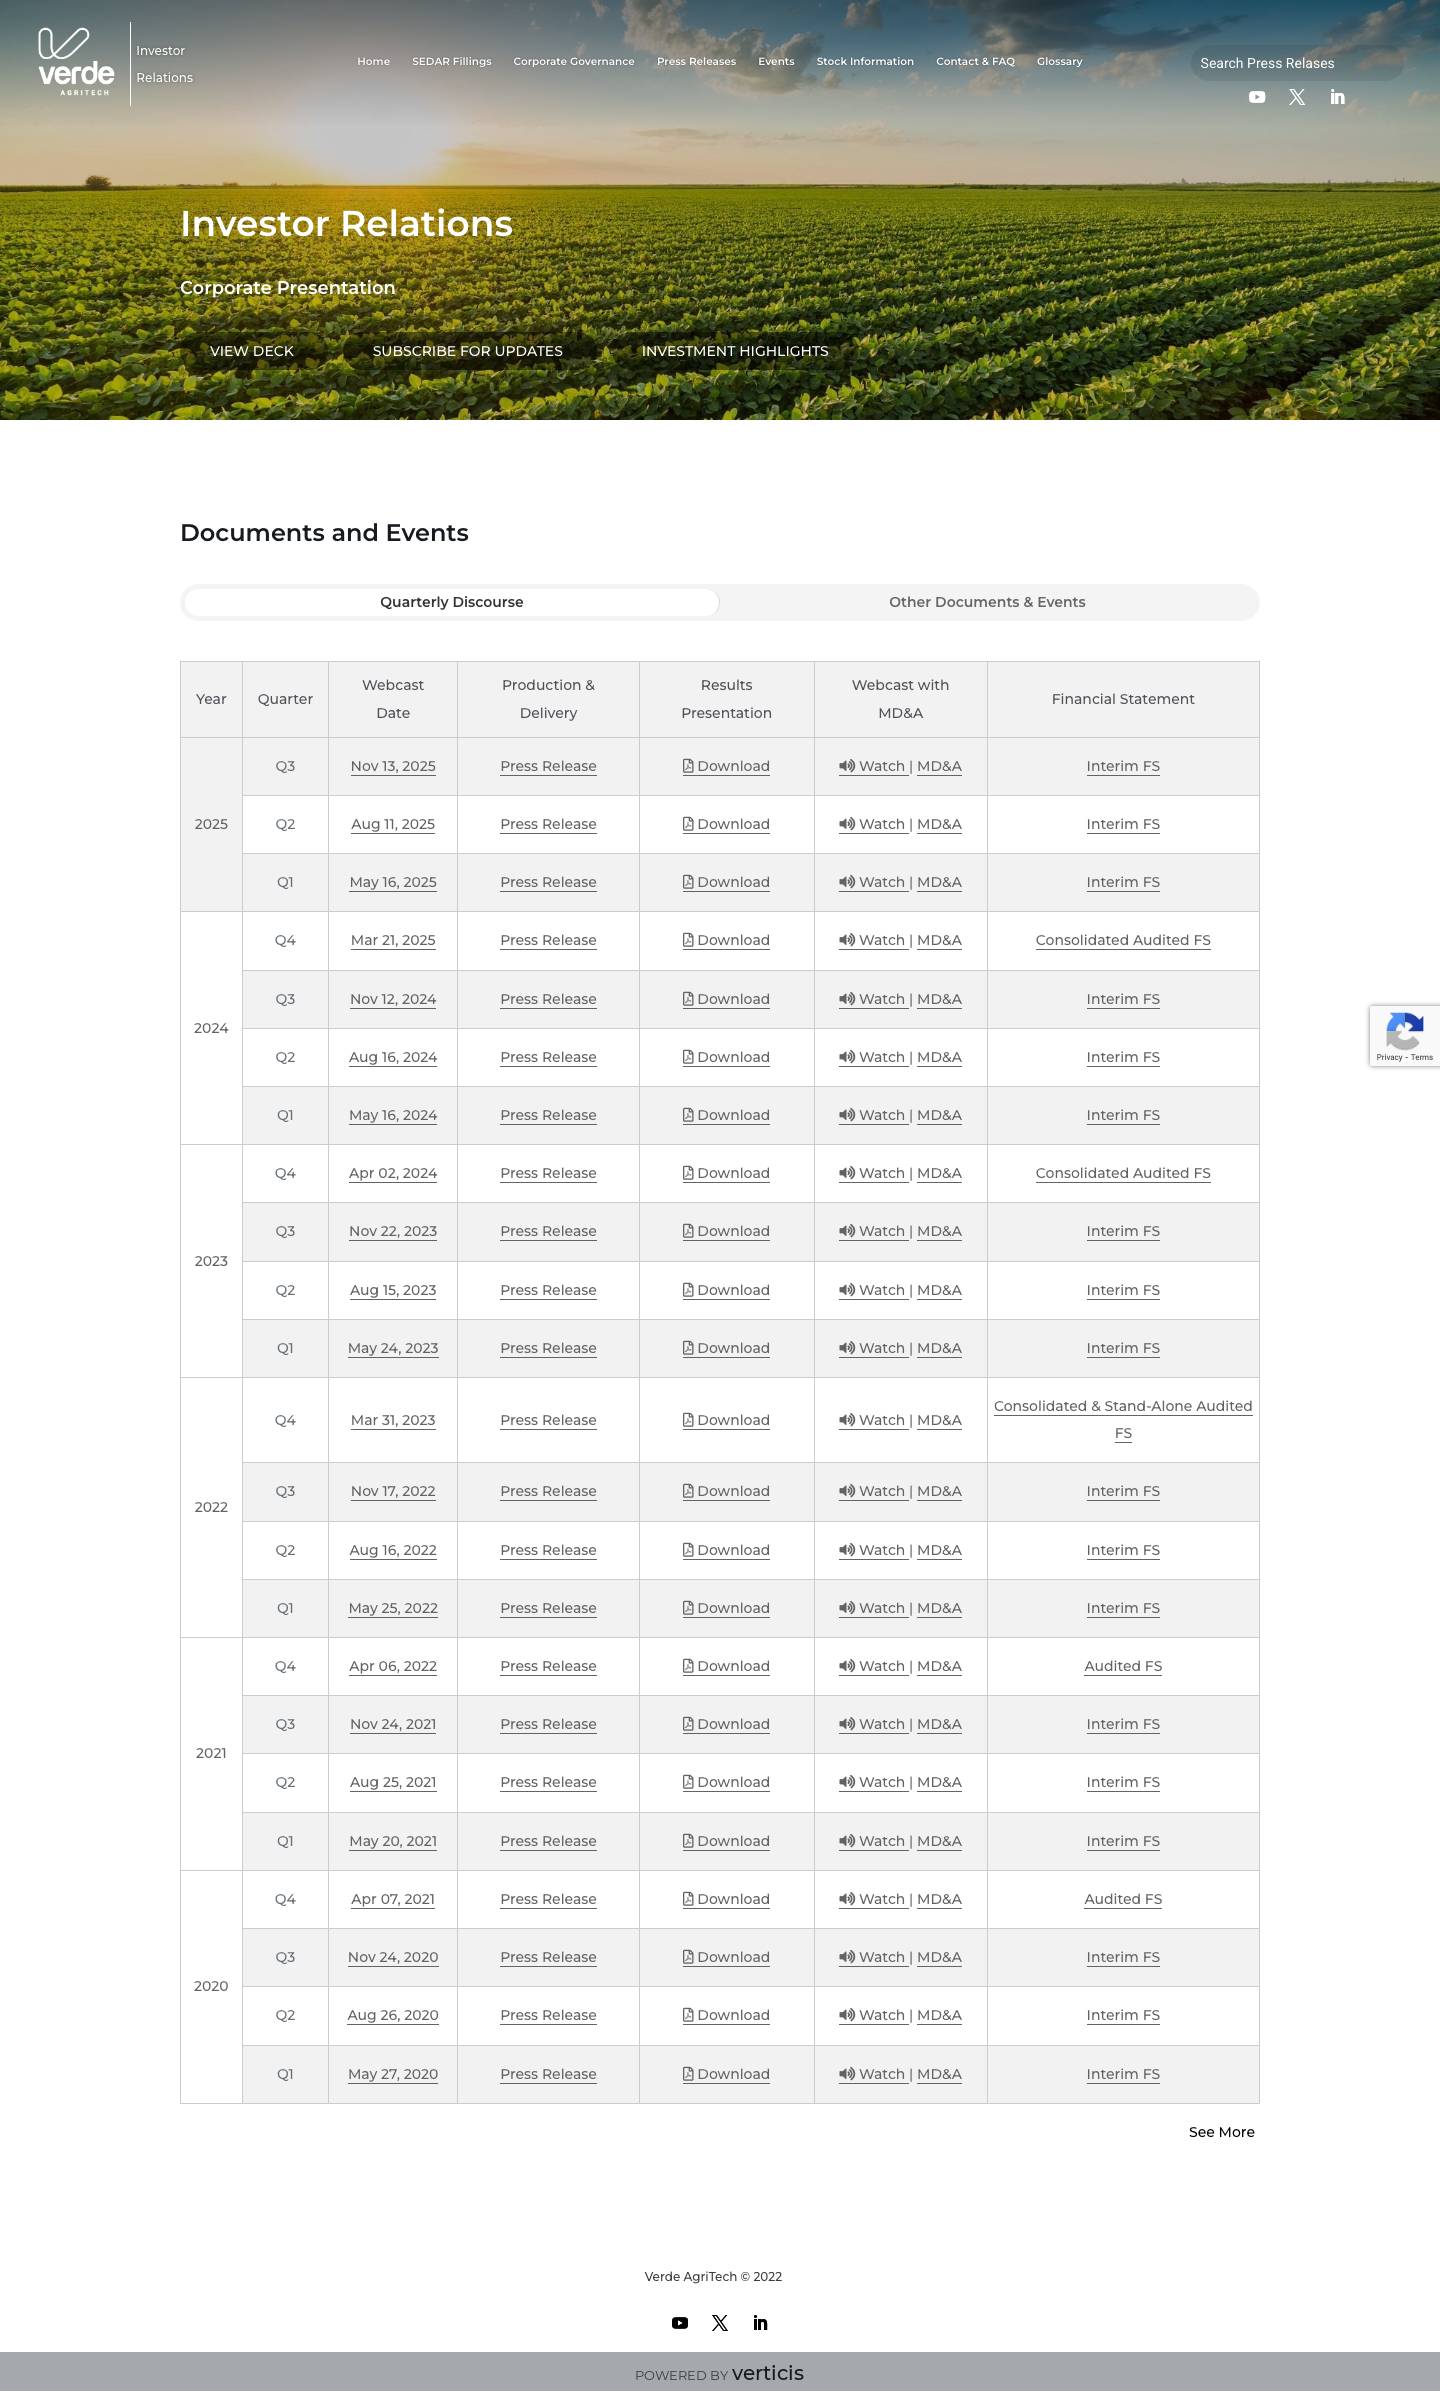Click VIEW DECK

[251, 351]
